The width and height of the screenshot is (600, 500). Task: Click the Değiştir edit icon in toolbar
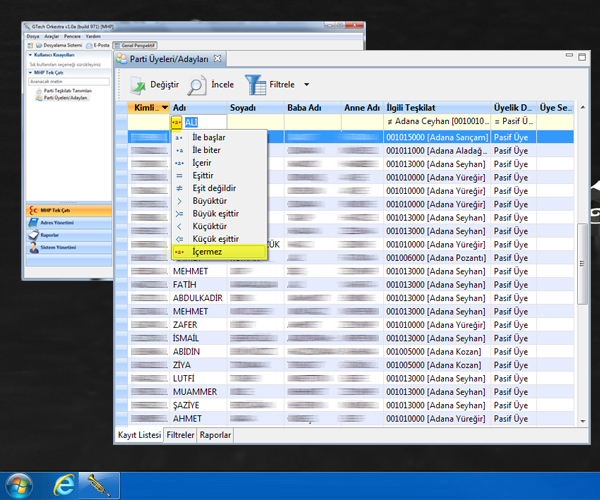pos(137,85)
